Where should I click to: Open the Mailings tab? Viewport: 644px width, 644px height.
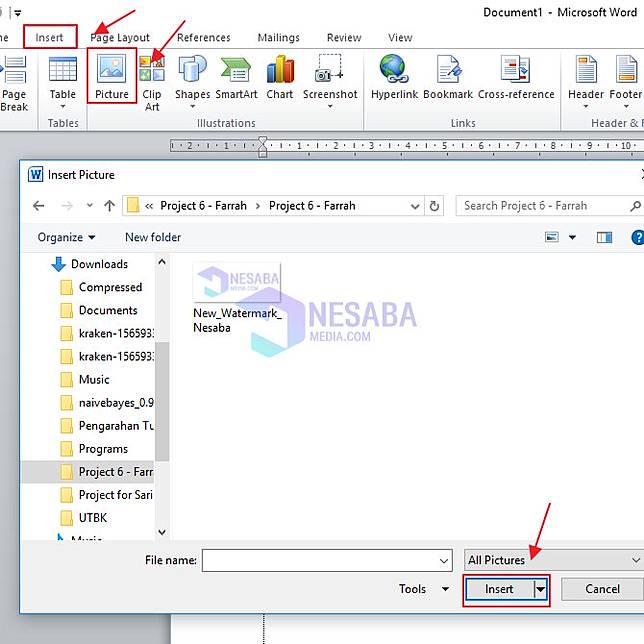(278, 37)
